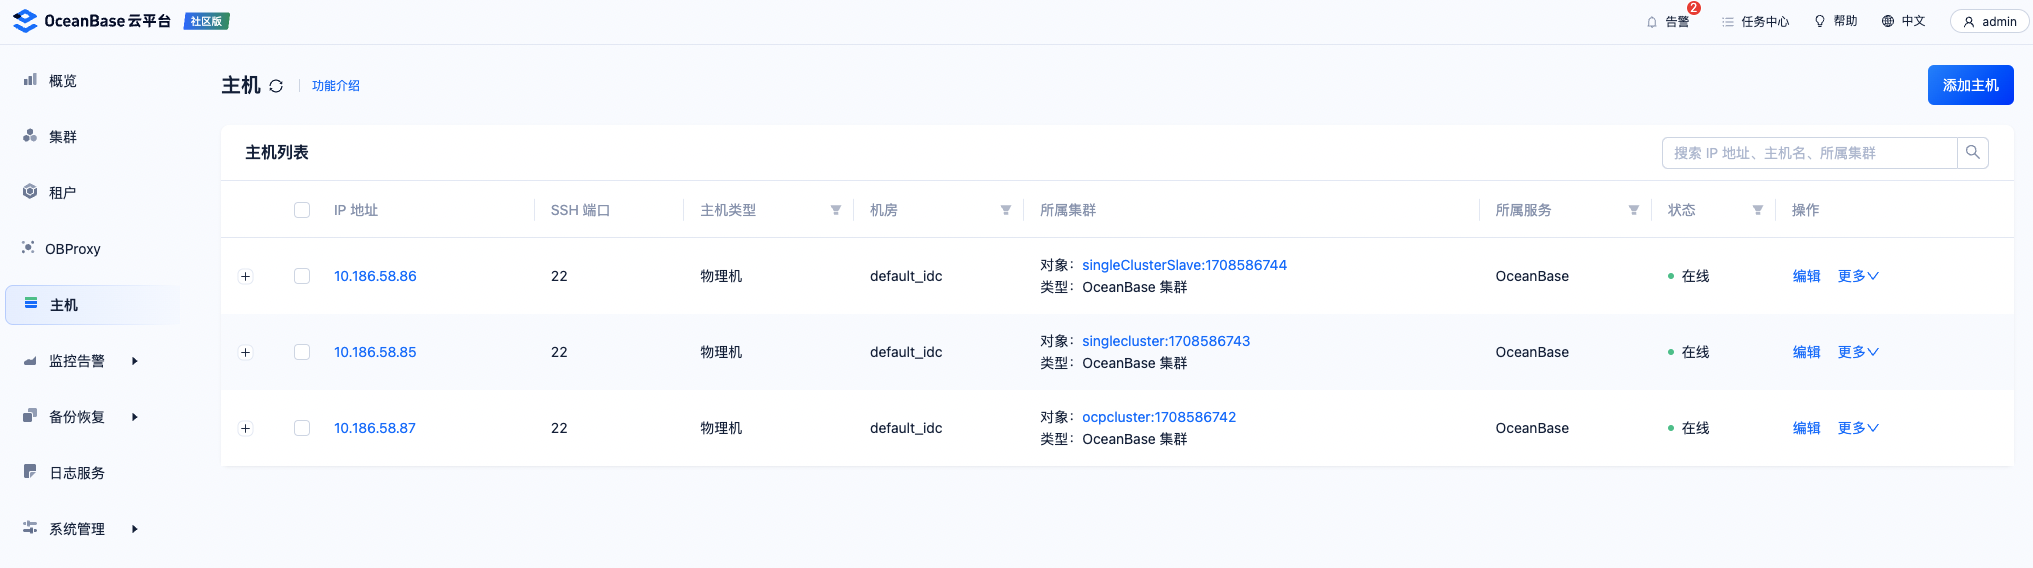The height and width of the screenshot is (568, 2033).
Task: Expand 系统管理 submenu arrow
Action: pyautogui.click(x=135, y=529)
